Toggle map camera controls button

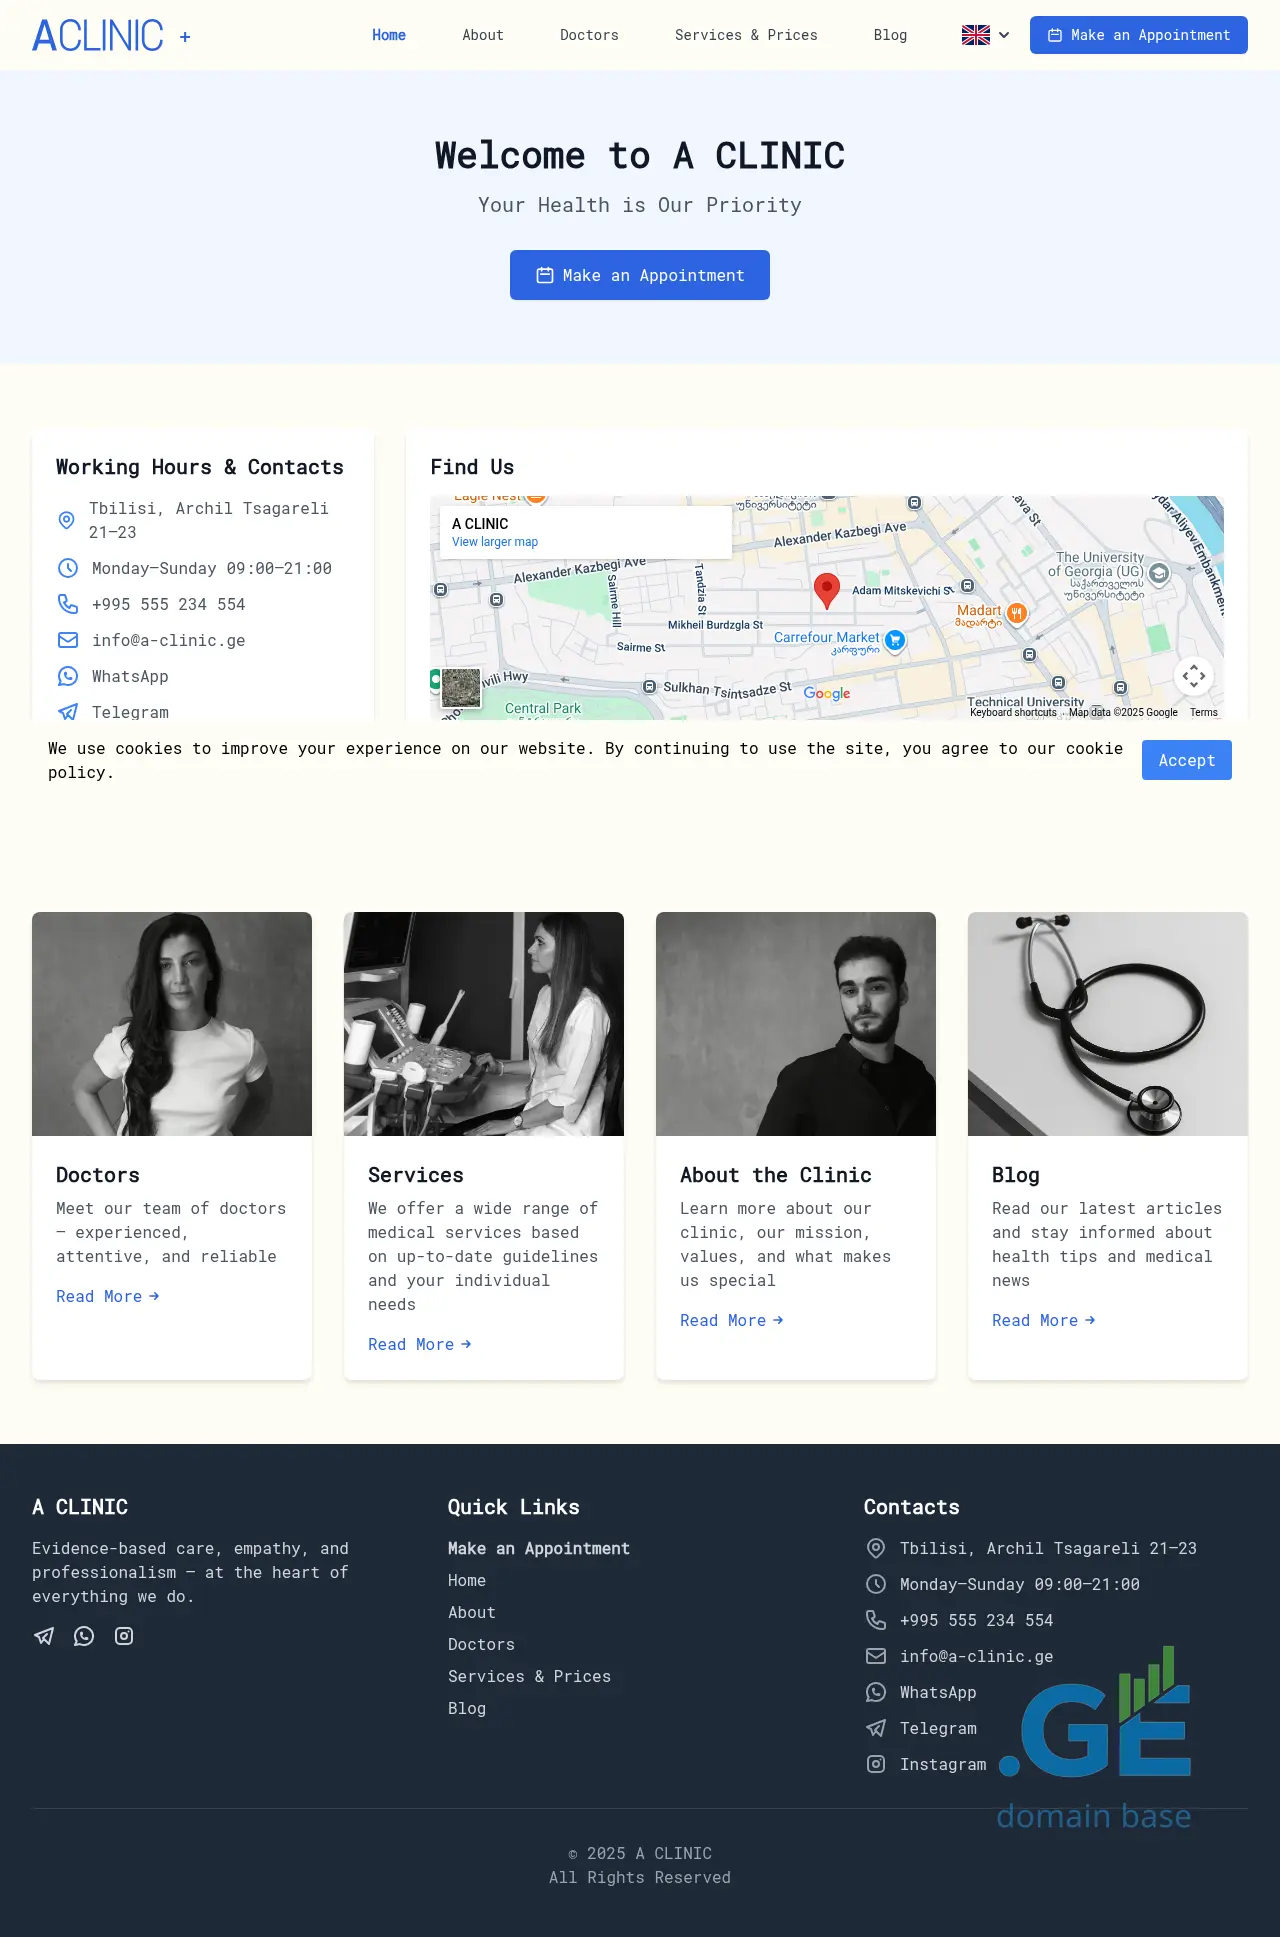point(1193,676)
